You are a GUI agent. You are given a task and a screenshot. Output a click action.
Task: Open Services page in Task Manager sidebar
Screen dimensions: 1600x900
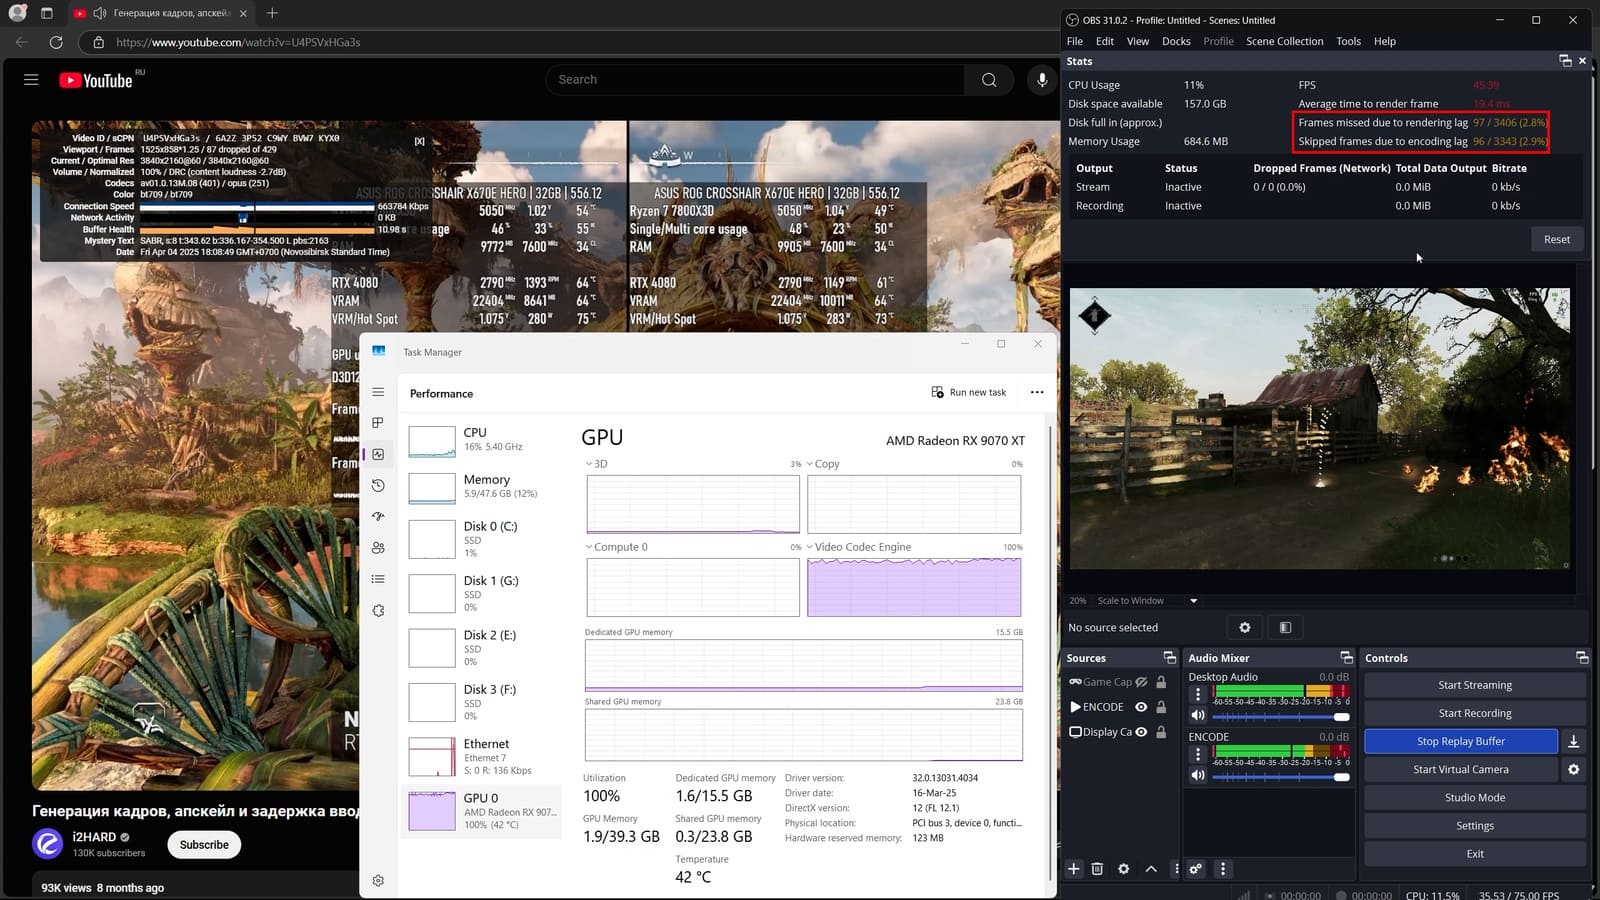tap(378, 610)
